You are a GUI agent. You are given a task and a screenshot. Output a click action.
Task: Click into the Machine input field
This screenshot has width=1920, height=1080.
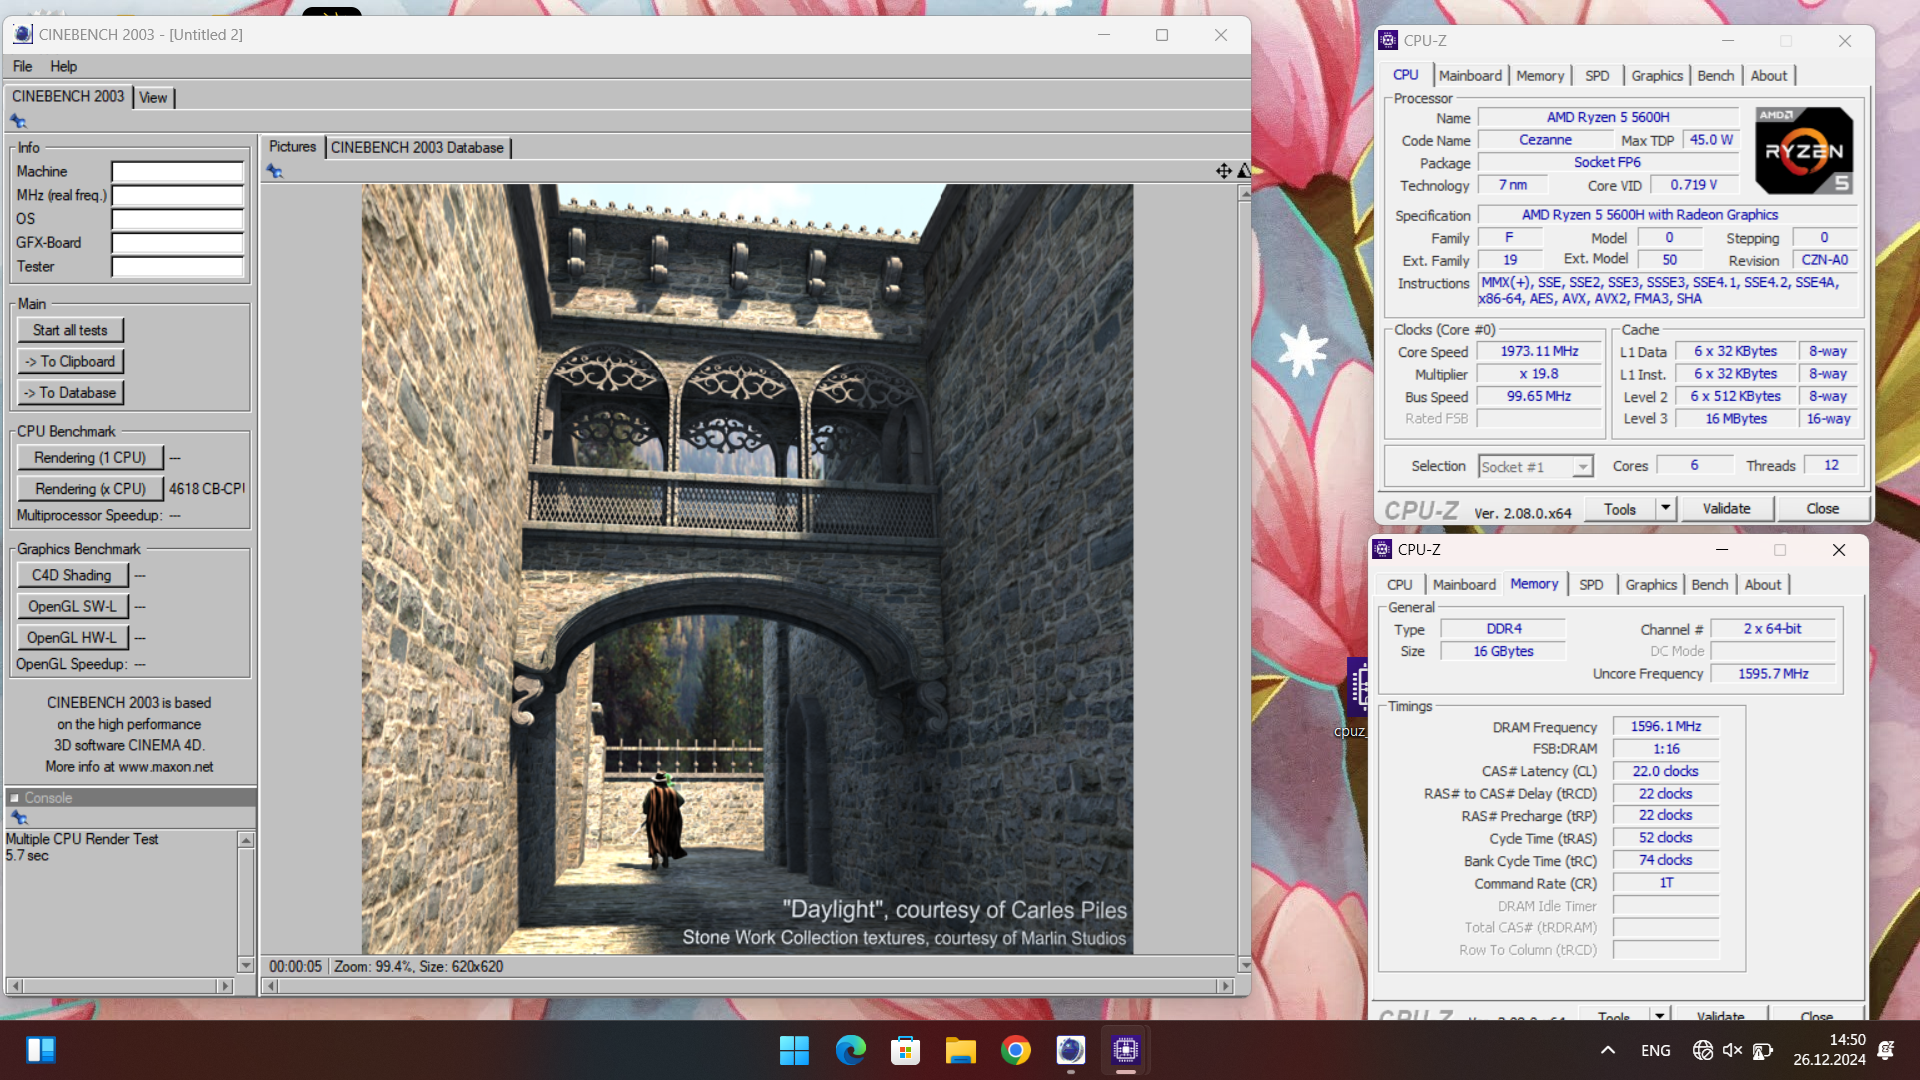[x=177, y=172]
